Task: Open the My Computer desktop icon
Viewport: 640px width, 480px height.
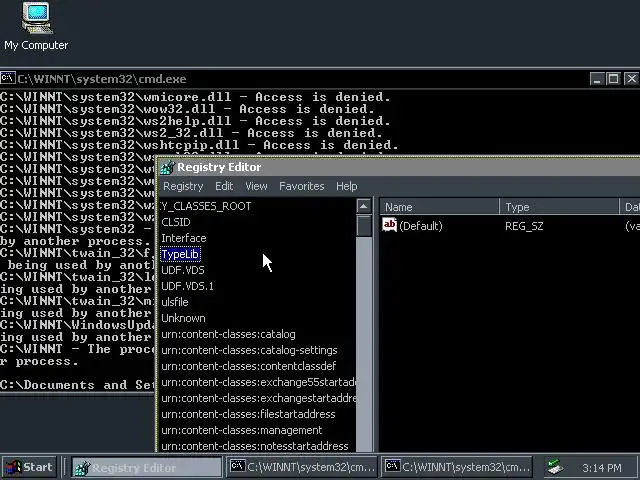Action: coord(36,27)
